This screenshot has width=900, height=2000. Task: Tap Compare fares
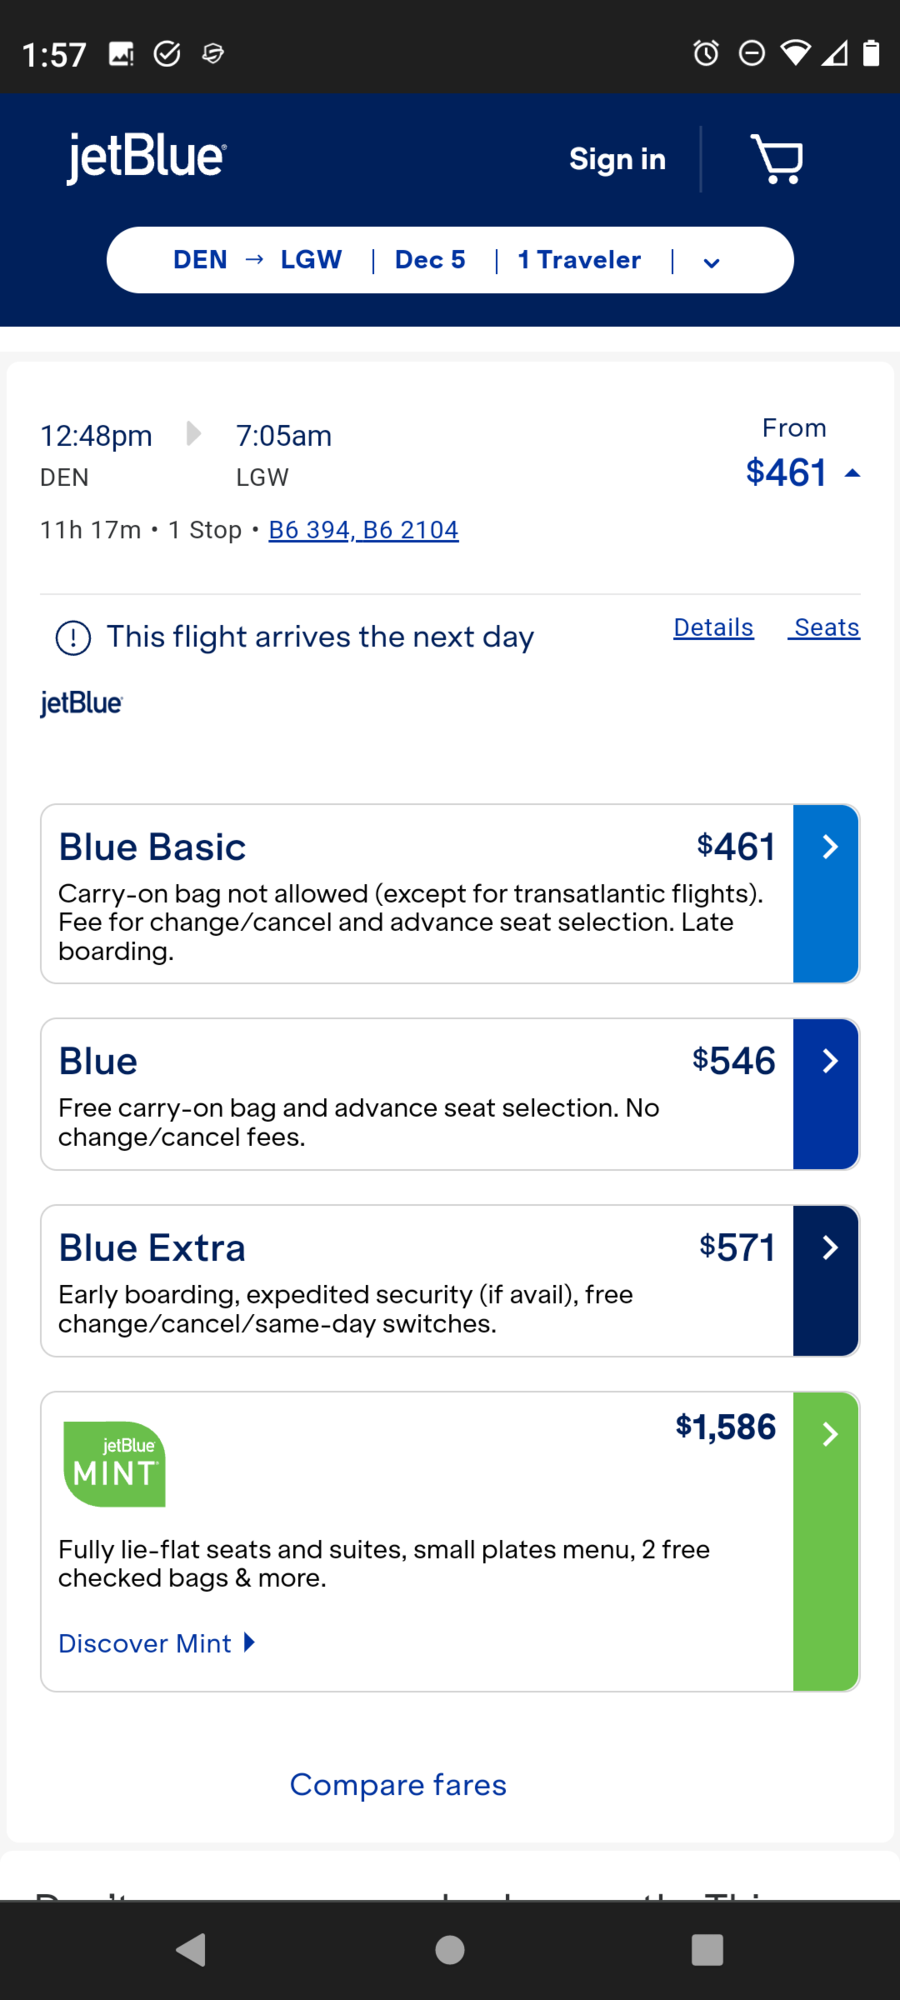tap(398, 1785)
